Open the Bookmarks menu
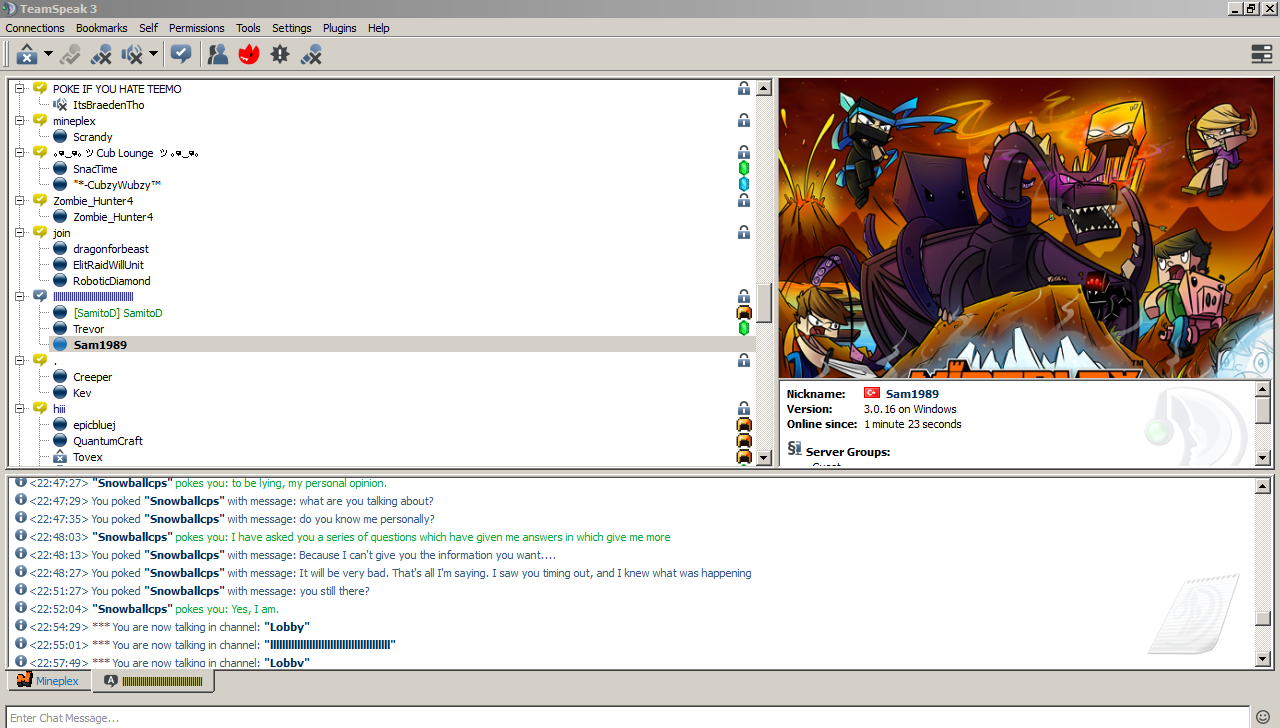 [x=102, y=28]
